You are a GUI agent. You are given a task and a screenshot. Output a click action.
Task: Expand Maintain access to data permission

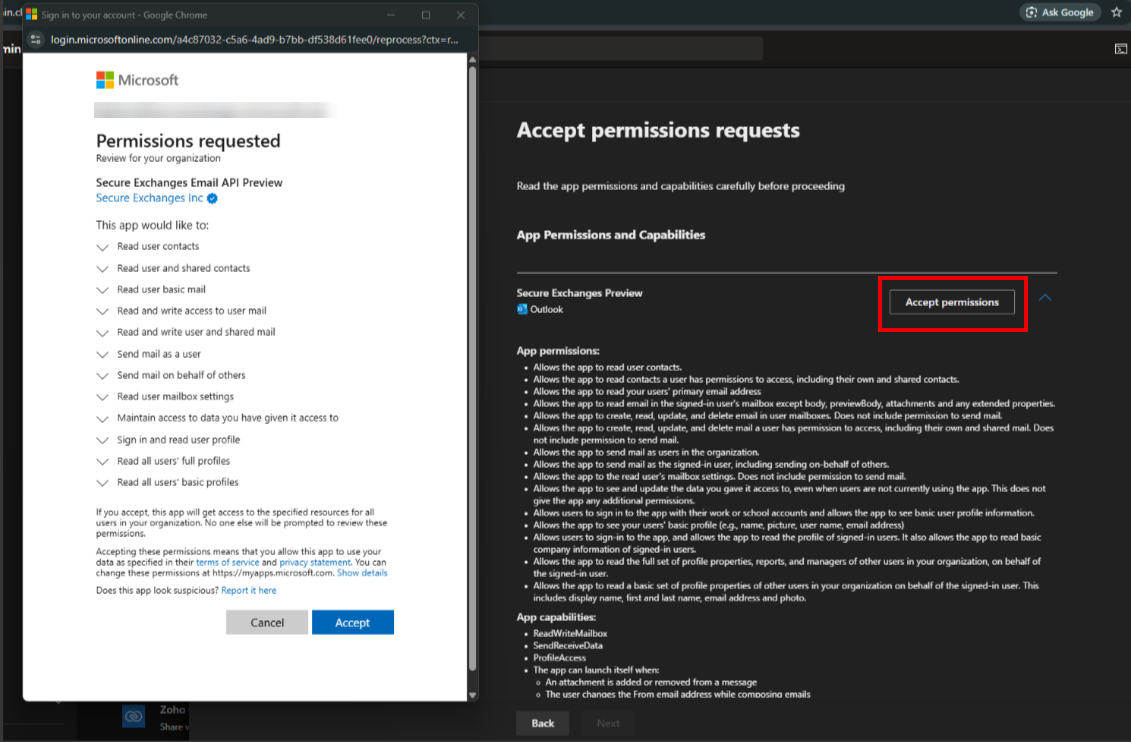click(102, 418)
